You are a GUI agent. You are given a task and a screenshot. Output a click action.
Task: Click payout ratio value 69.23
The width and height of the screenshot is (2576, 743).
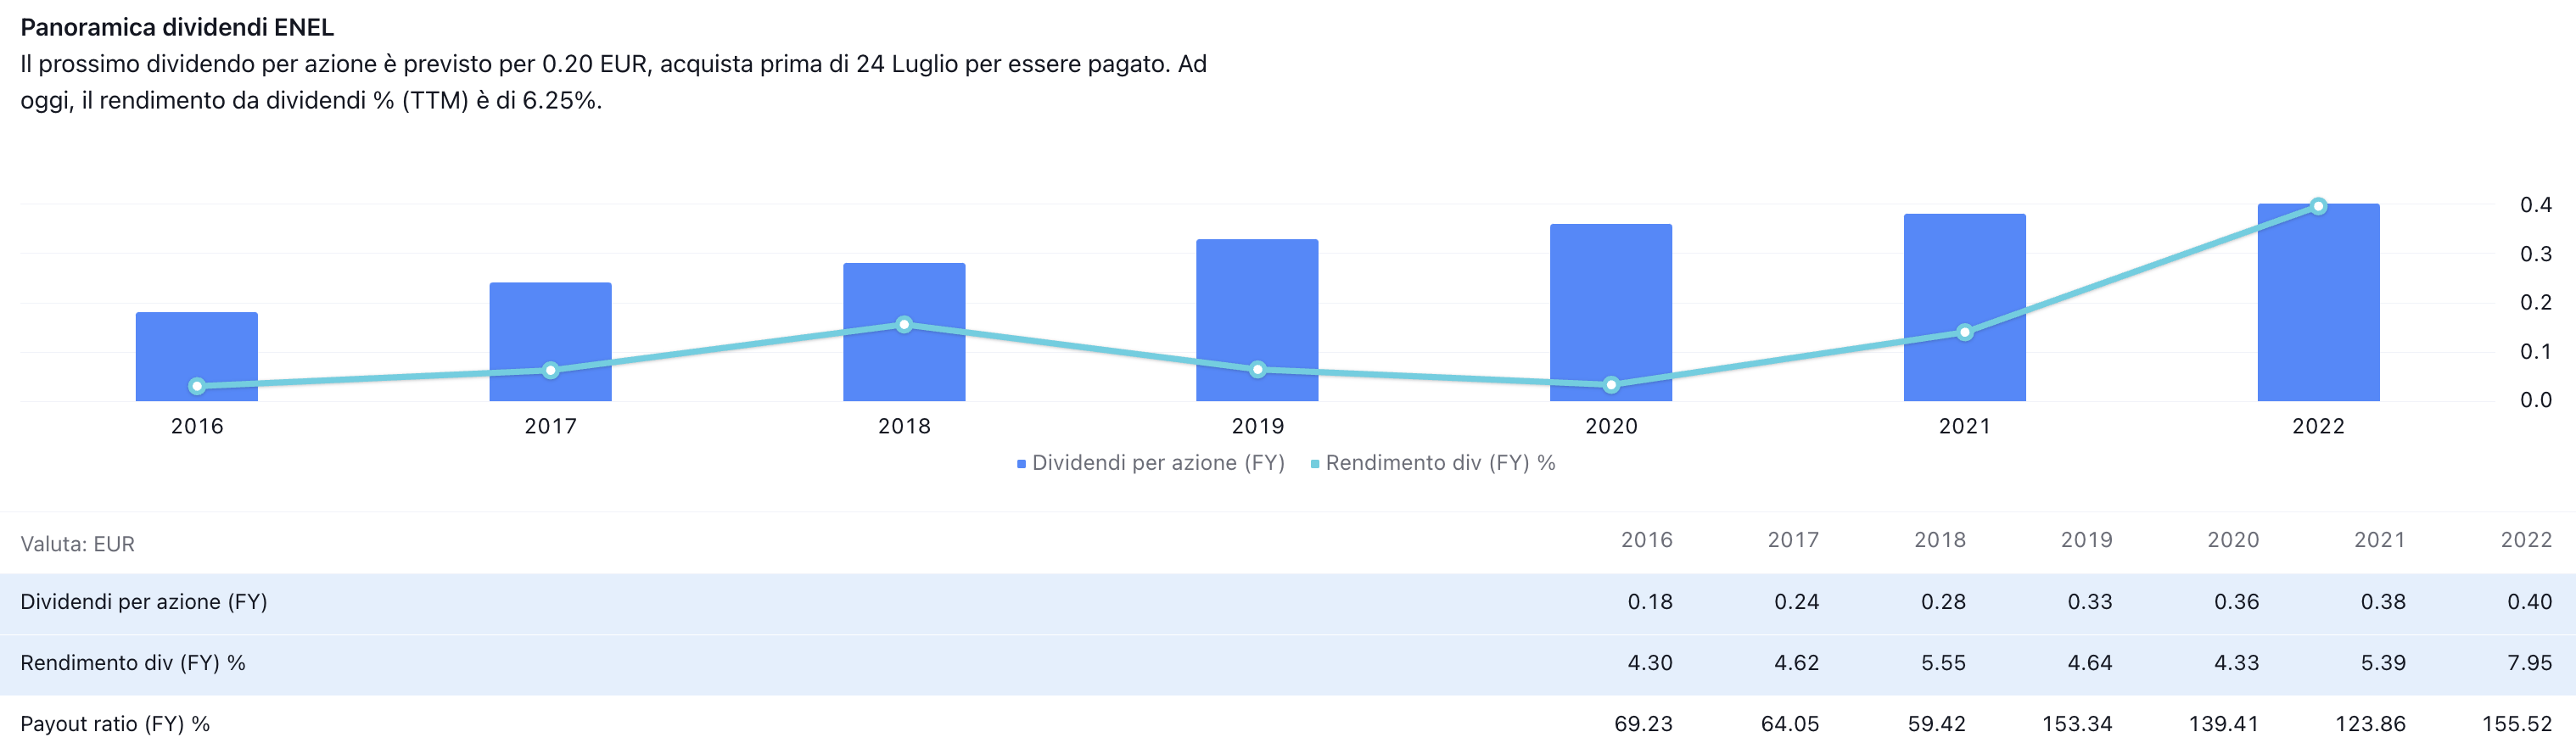[x=1643, y=724]
